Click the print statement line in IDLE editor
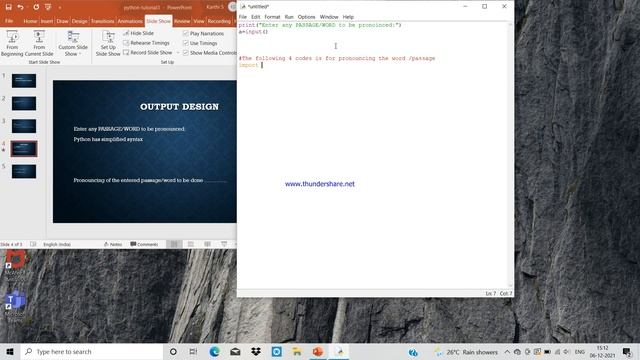Image resolution: width=640 pixels, height=360 pixels. 320,25
